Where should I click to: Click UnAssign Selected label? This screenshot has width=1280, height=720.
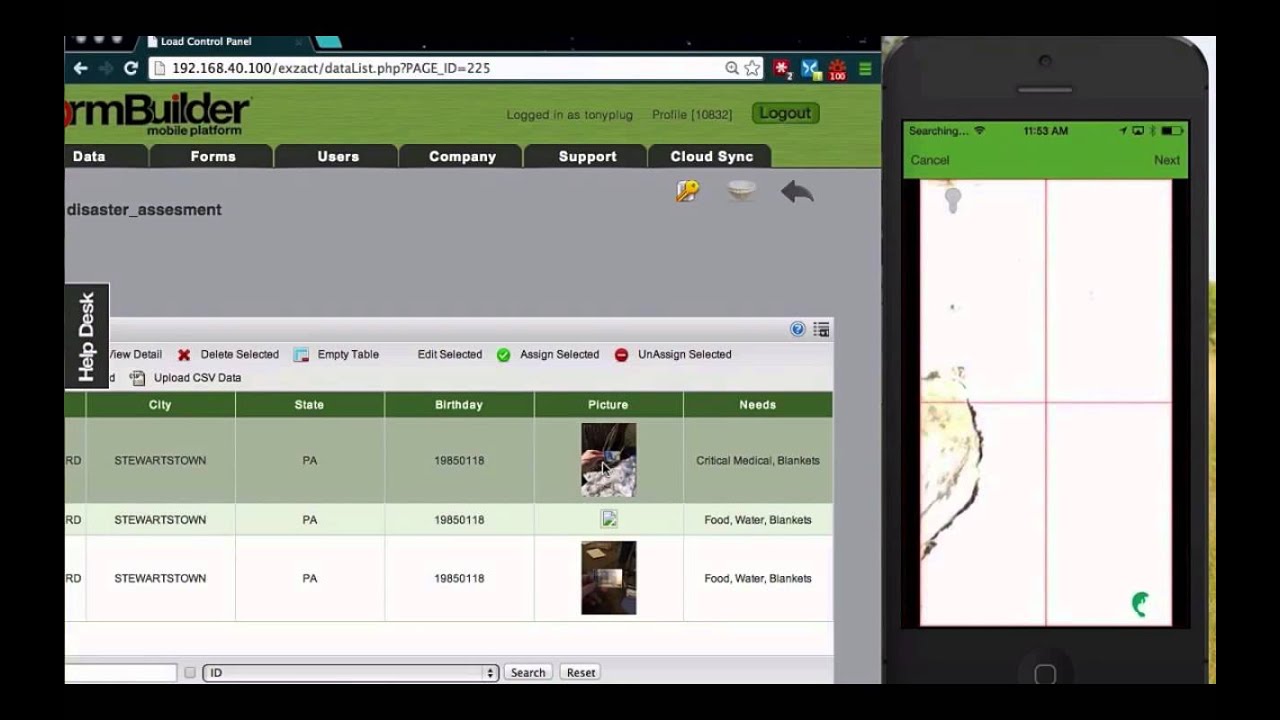click(x=684, y=355)
